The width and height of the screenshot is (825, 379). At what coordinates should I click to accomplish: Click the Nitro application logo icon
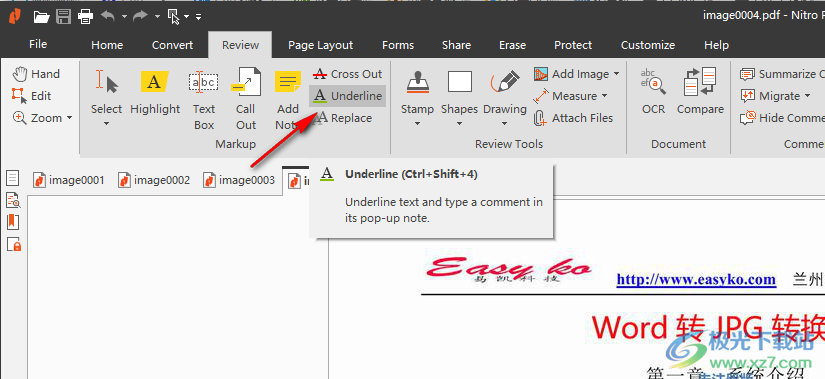coord(15,16)
